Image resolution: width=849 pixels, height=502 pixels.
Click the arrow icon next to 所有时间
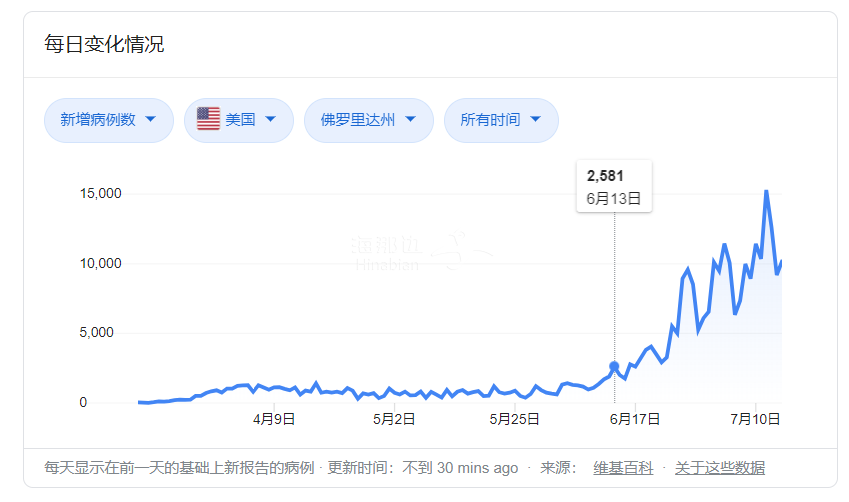536,120
